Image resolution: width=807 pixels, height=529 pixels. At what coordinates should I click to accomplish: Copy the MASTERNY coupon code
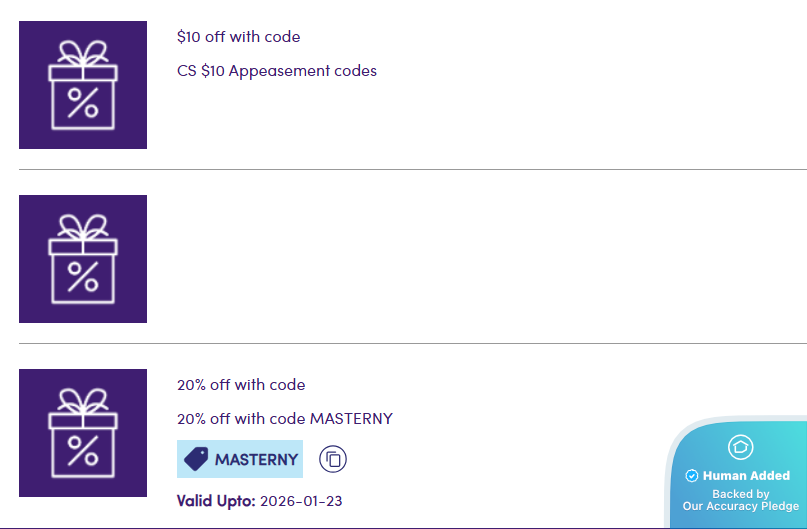[333, 459]
